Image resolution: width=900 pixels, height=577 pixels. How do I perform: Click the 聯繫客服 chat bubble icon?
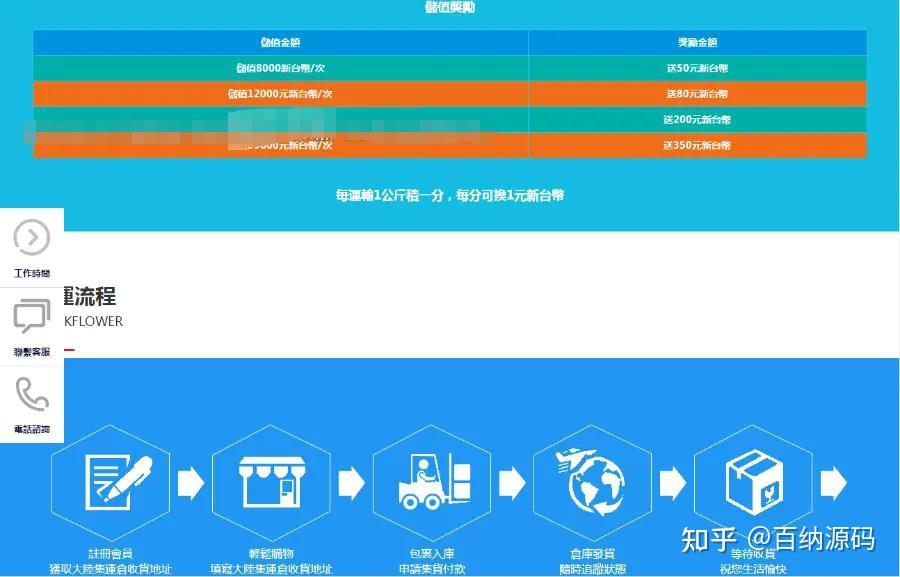click(32, 316)
